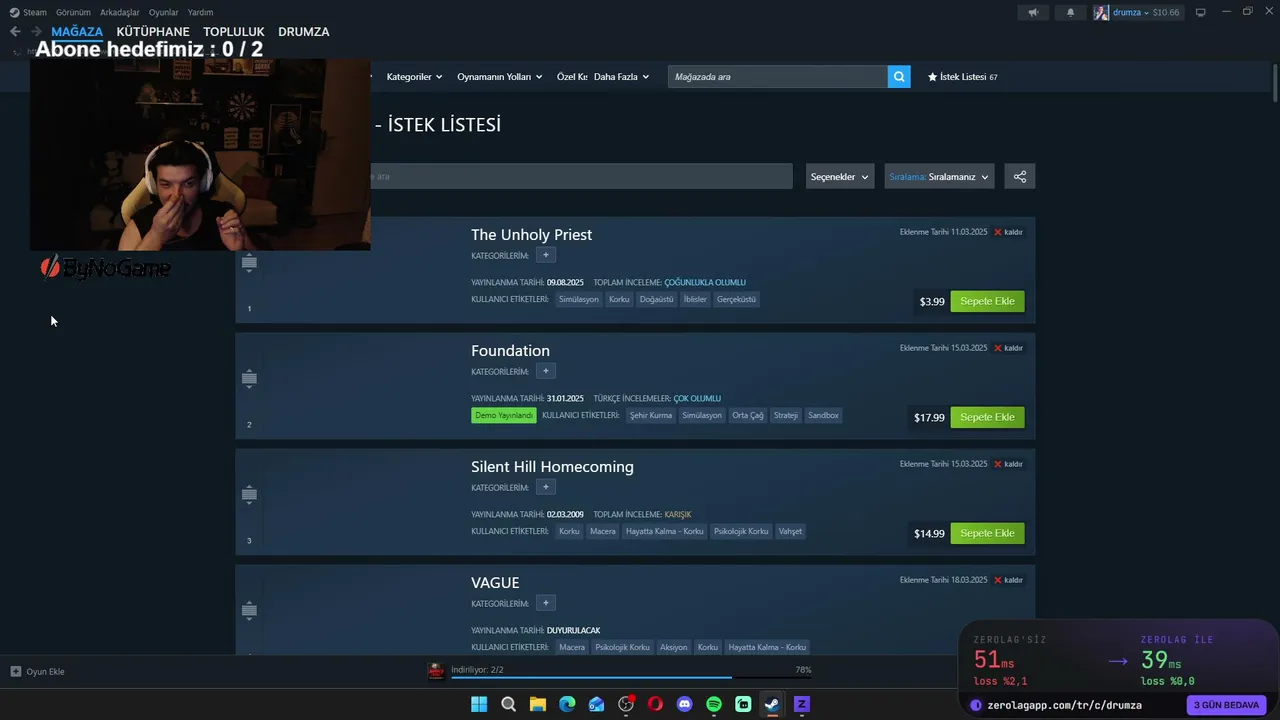This screenshot has width=1280, height=720.
Task: Open the Yardım menu
Action: pos(200,13)
